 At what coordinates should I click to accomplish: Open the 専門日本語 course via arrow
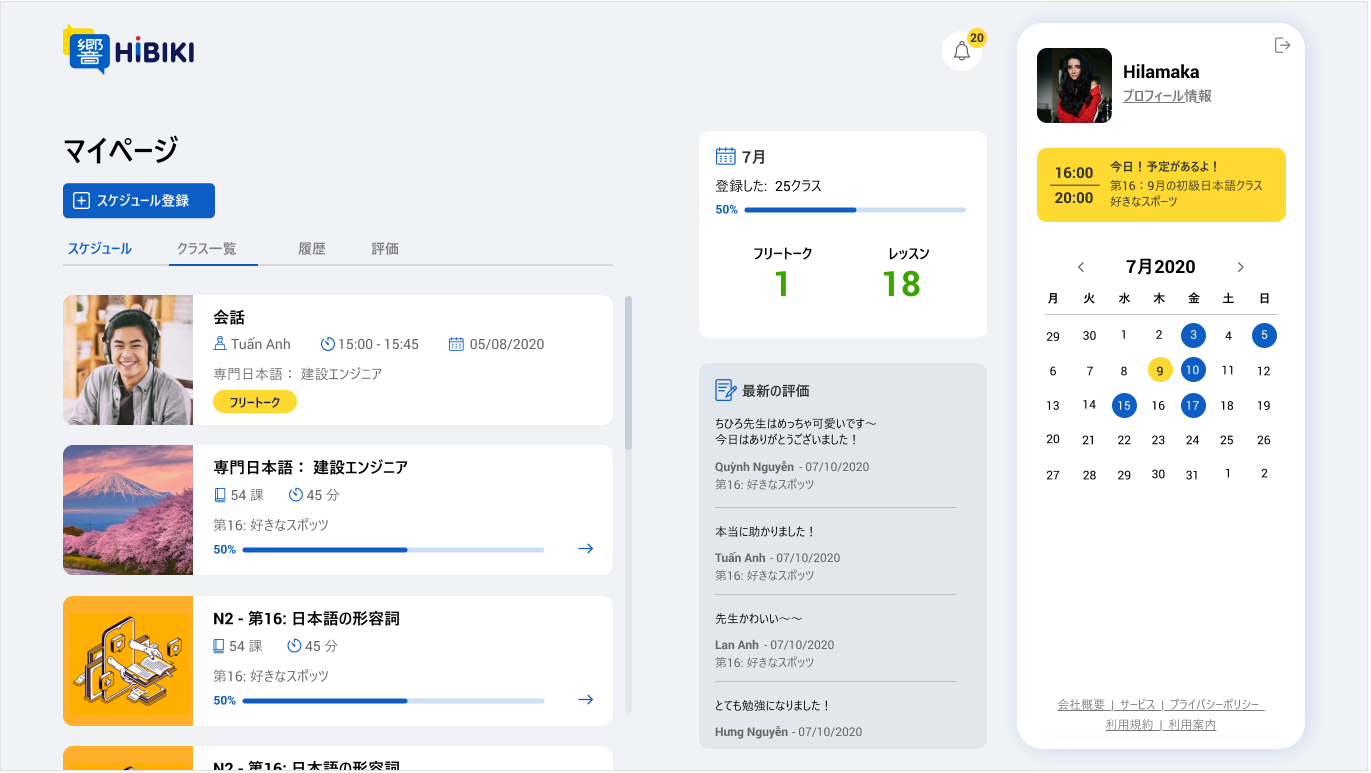(585, 548)
